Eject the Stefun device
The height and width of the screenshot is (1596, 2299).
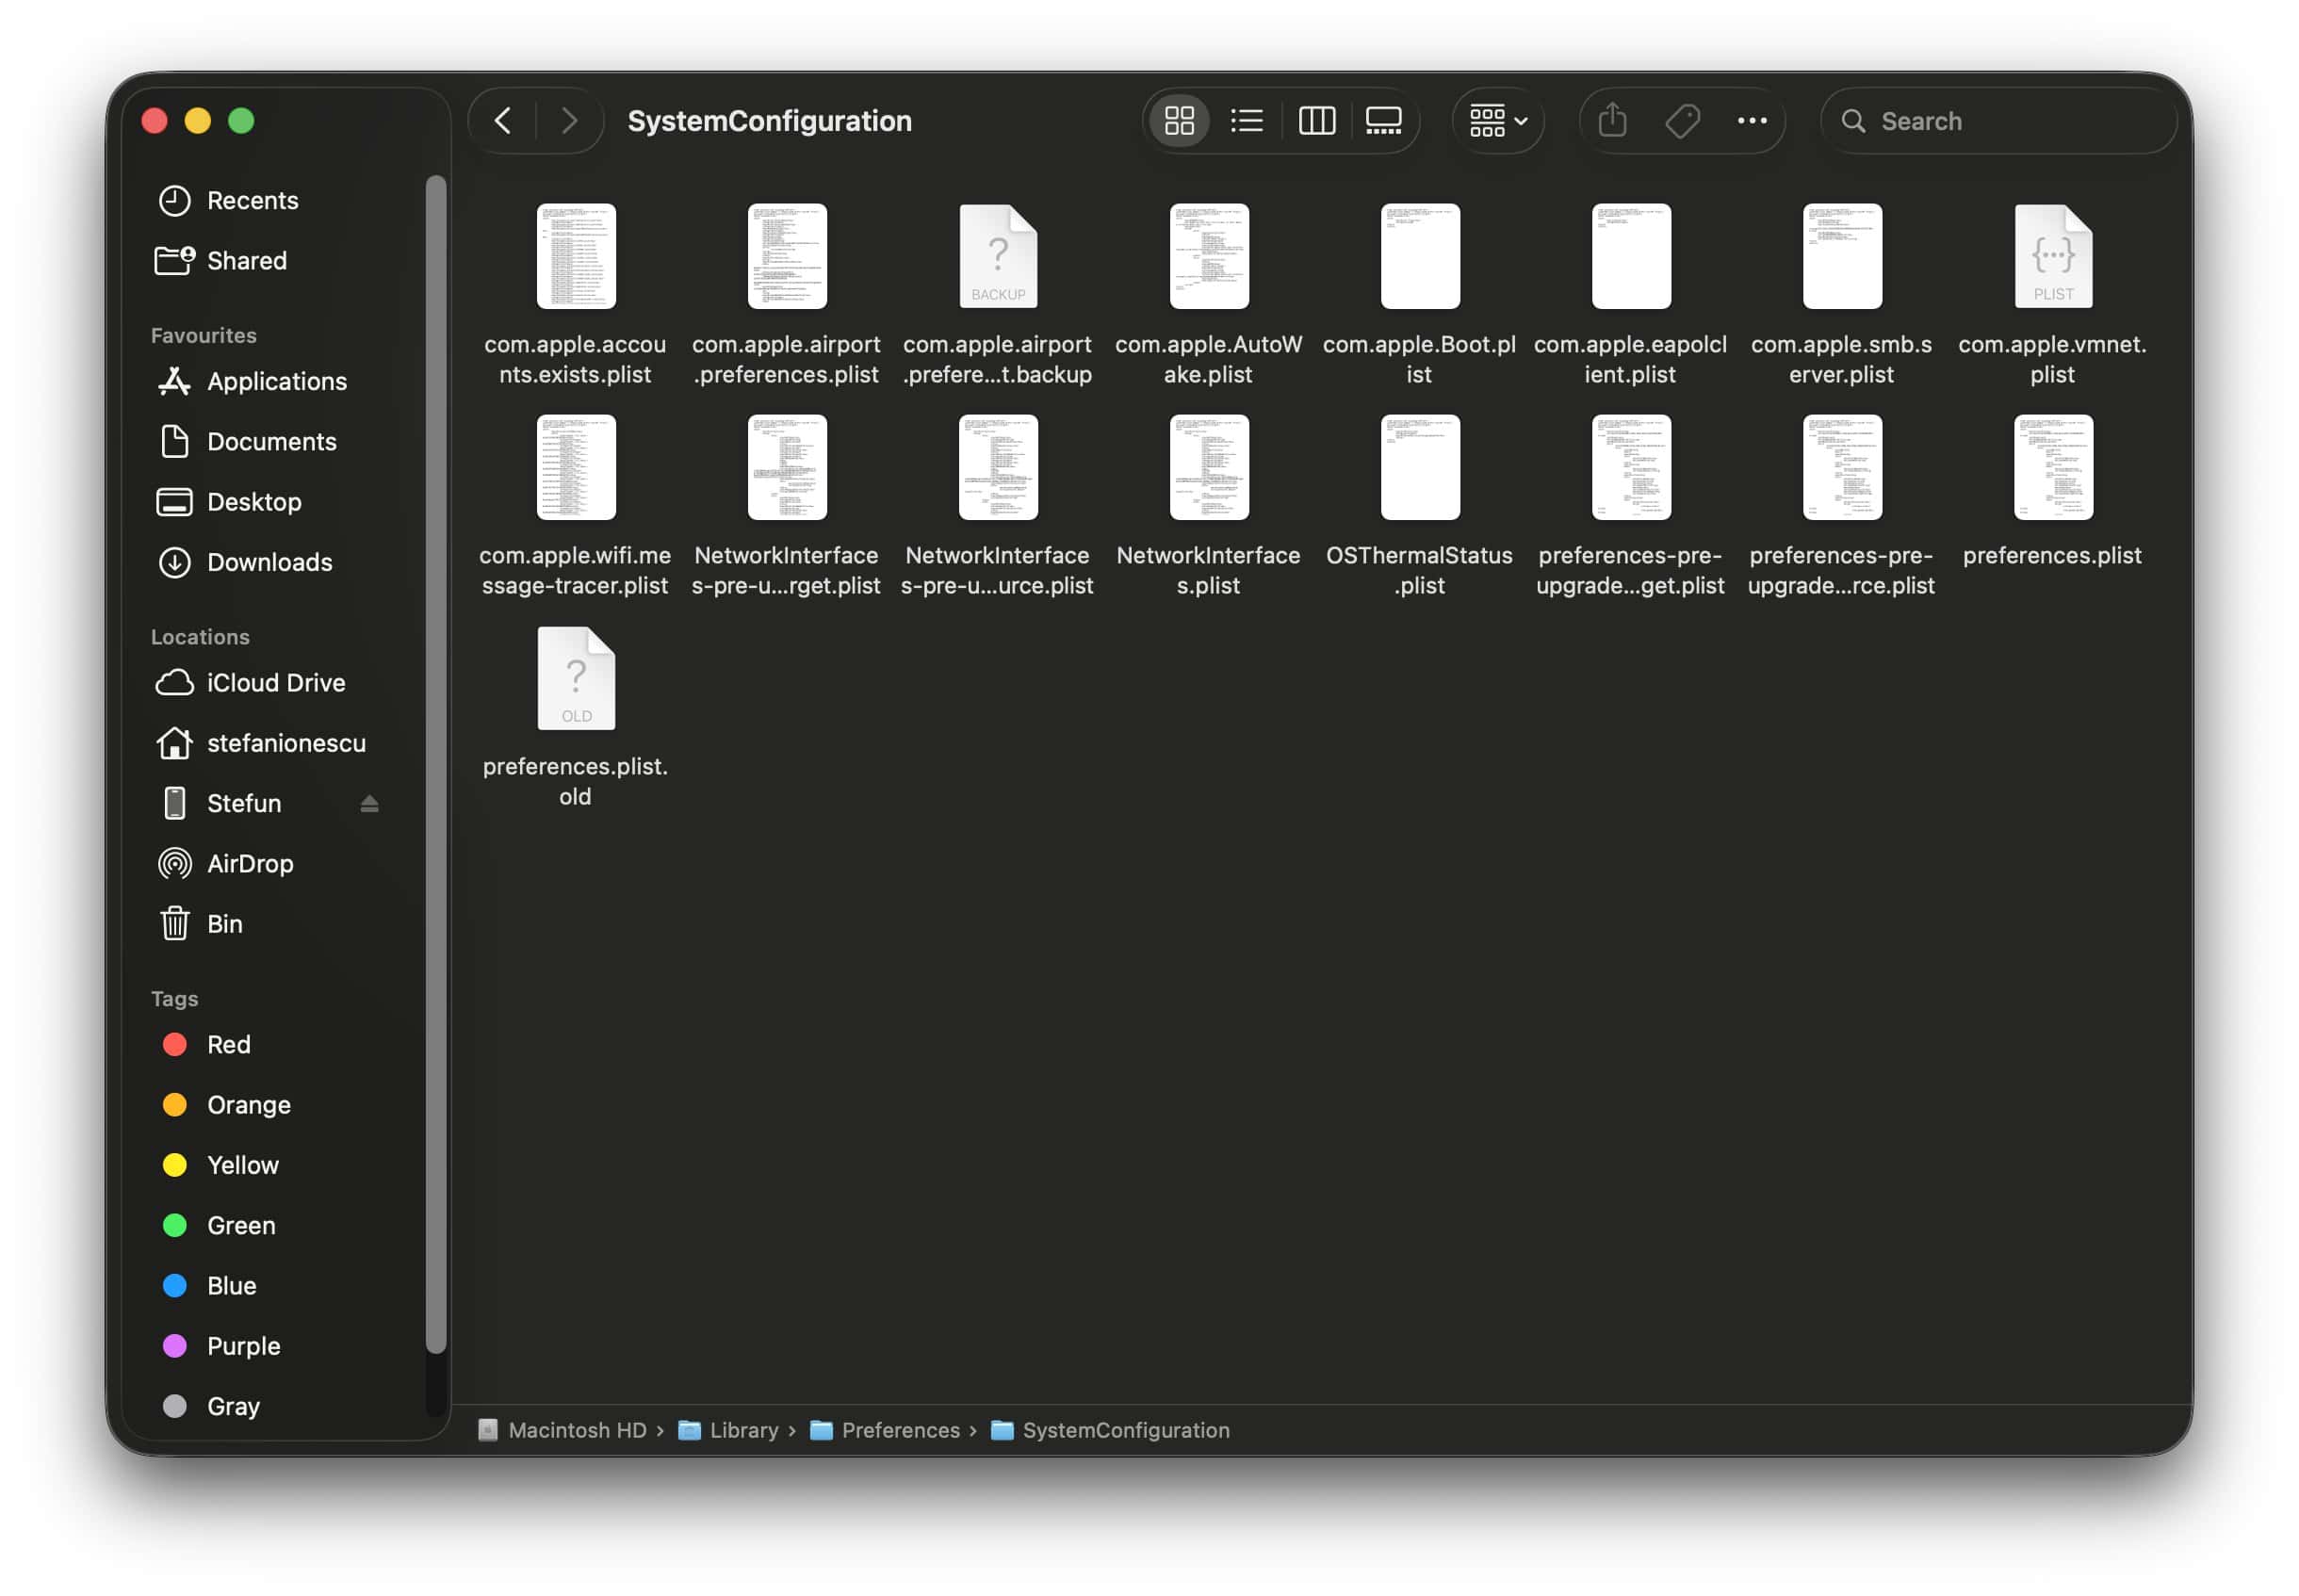369,803
